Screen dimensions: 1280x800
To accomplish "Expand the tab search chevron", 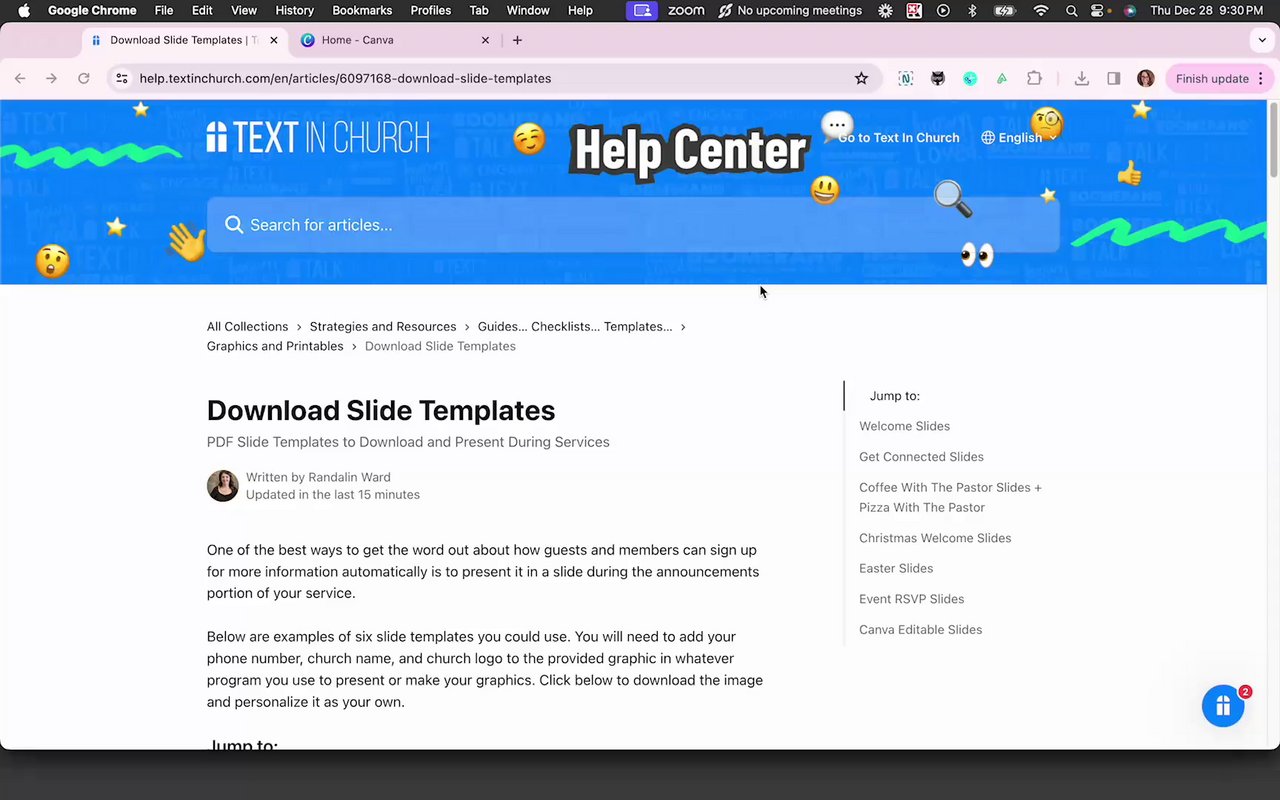I will 1262,40.
